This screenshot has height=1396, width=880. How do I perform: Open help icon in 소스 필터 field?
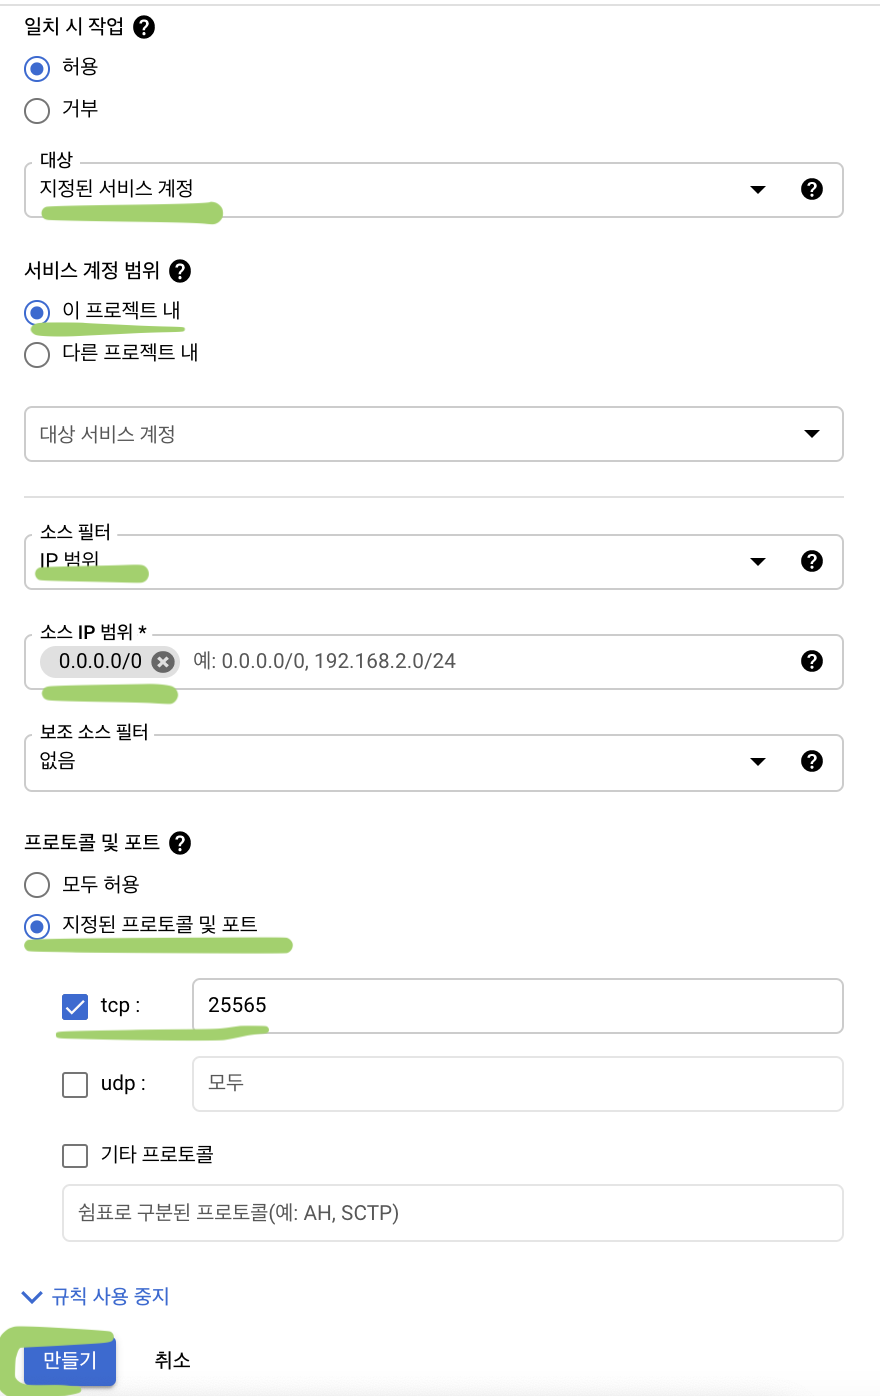812,561
